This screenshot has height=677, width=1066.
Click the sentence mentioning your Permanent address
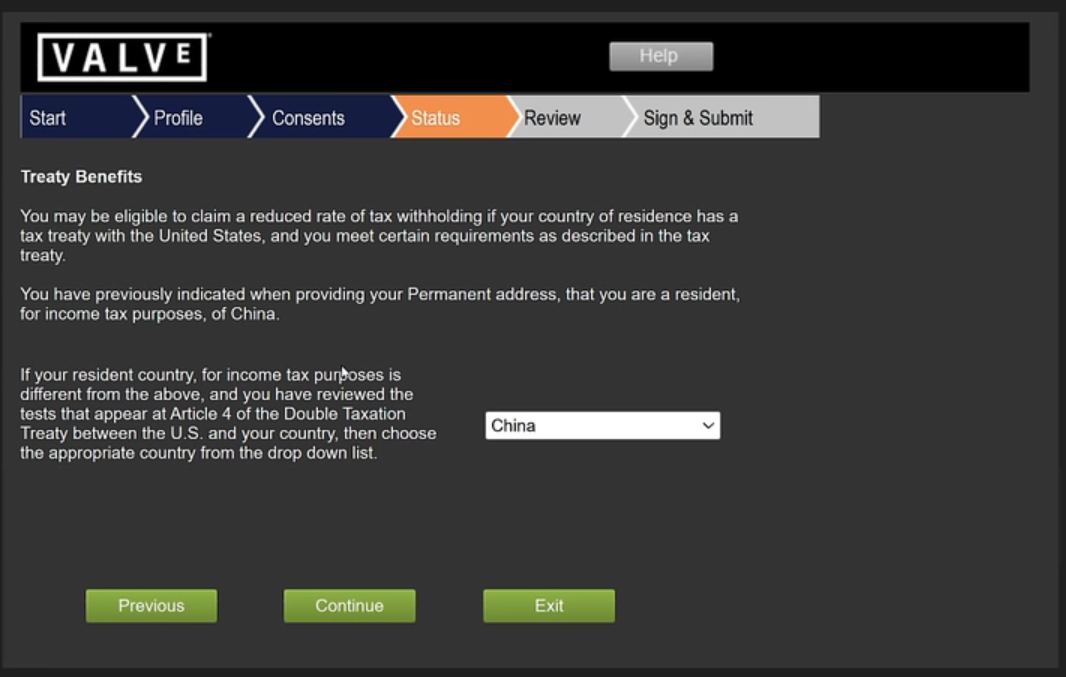379,304
